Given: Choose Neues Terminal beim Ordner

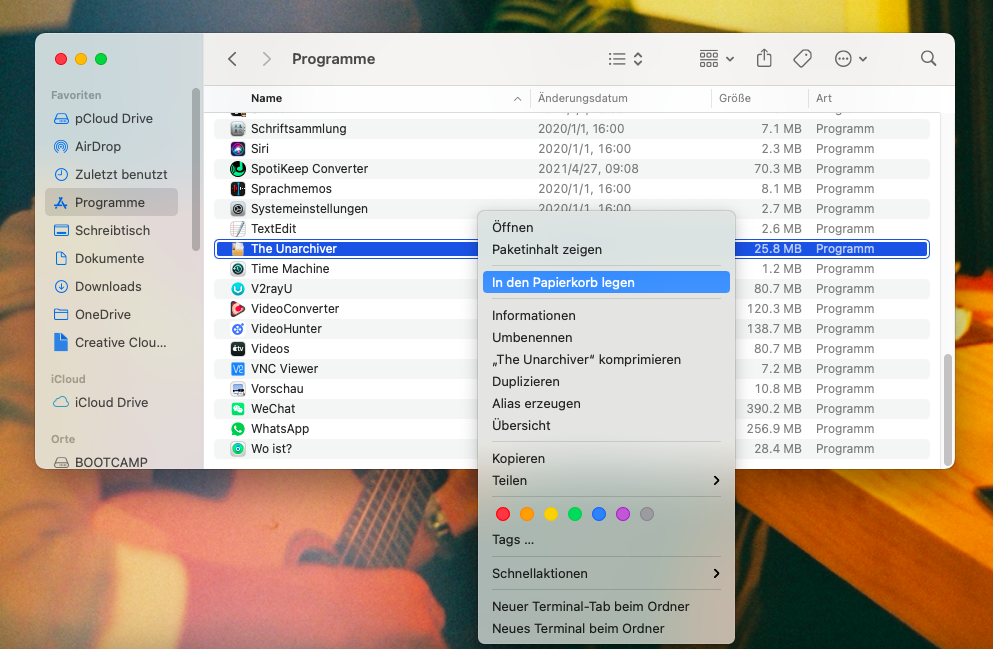Looking at the screenshot, I should (606, 628).
